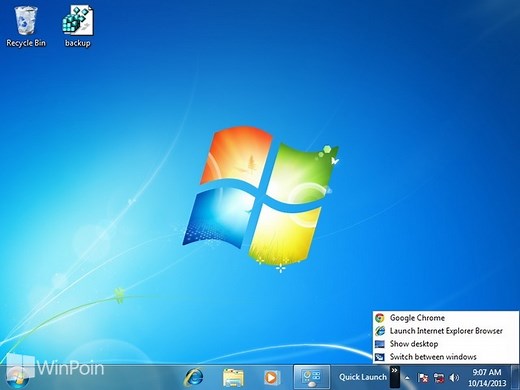Click the Show desktop strip at the right end of the taskbar

pyautogui.click(x=516, y=377)
